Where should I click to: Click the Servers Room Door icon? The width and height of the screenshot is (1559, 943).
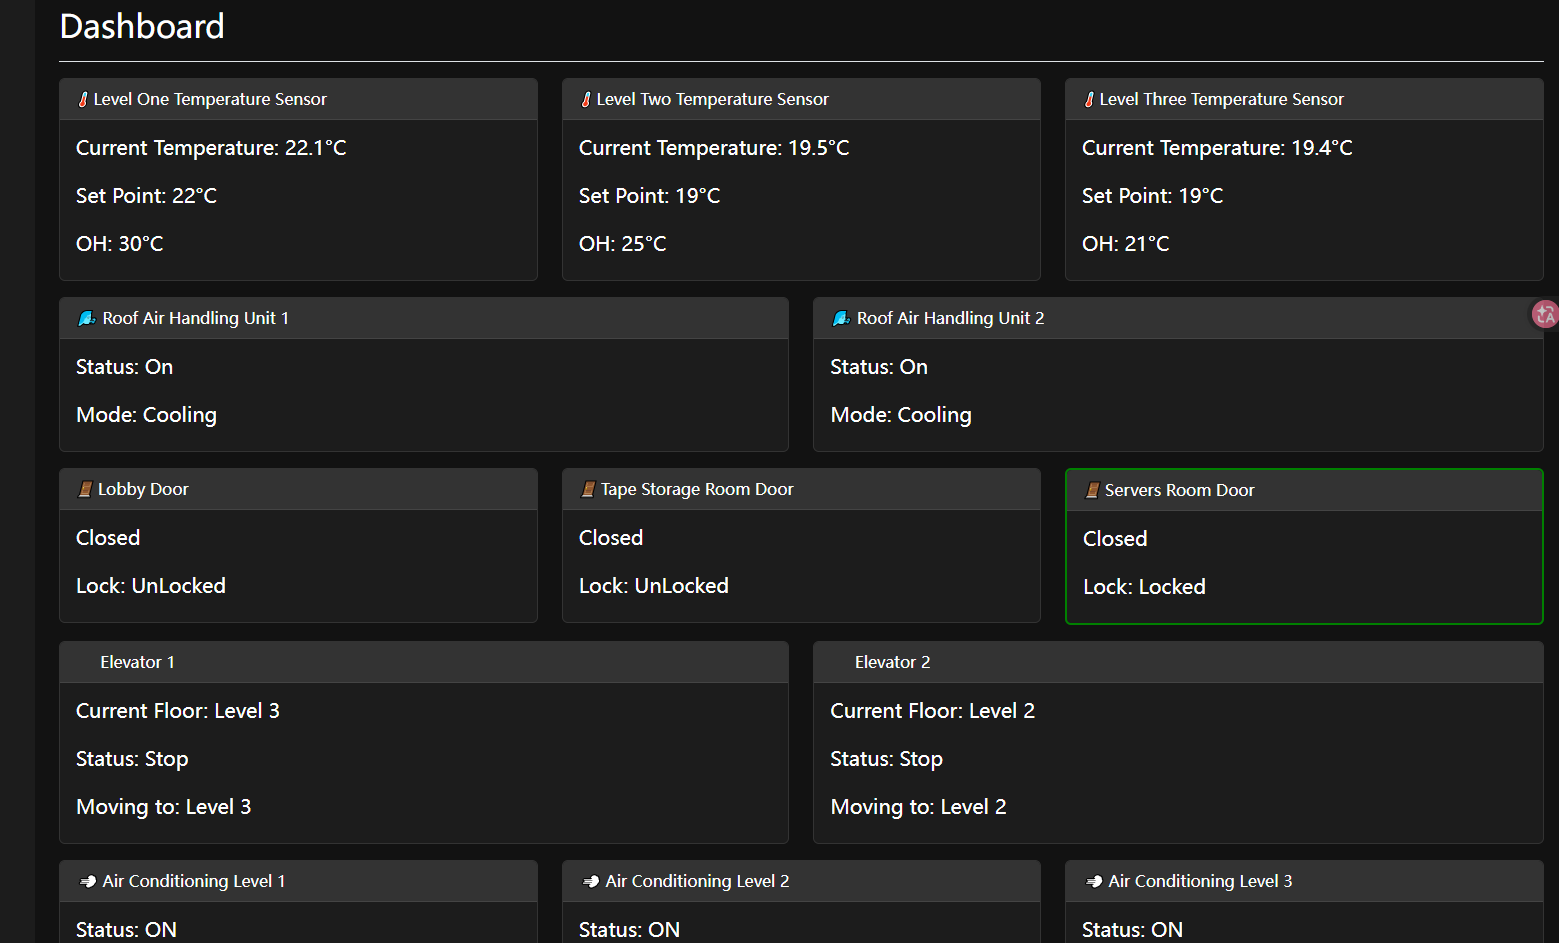[1093, 491]
